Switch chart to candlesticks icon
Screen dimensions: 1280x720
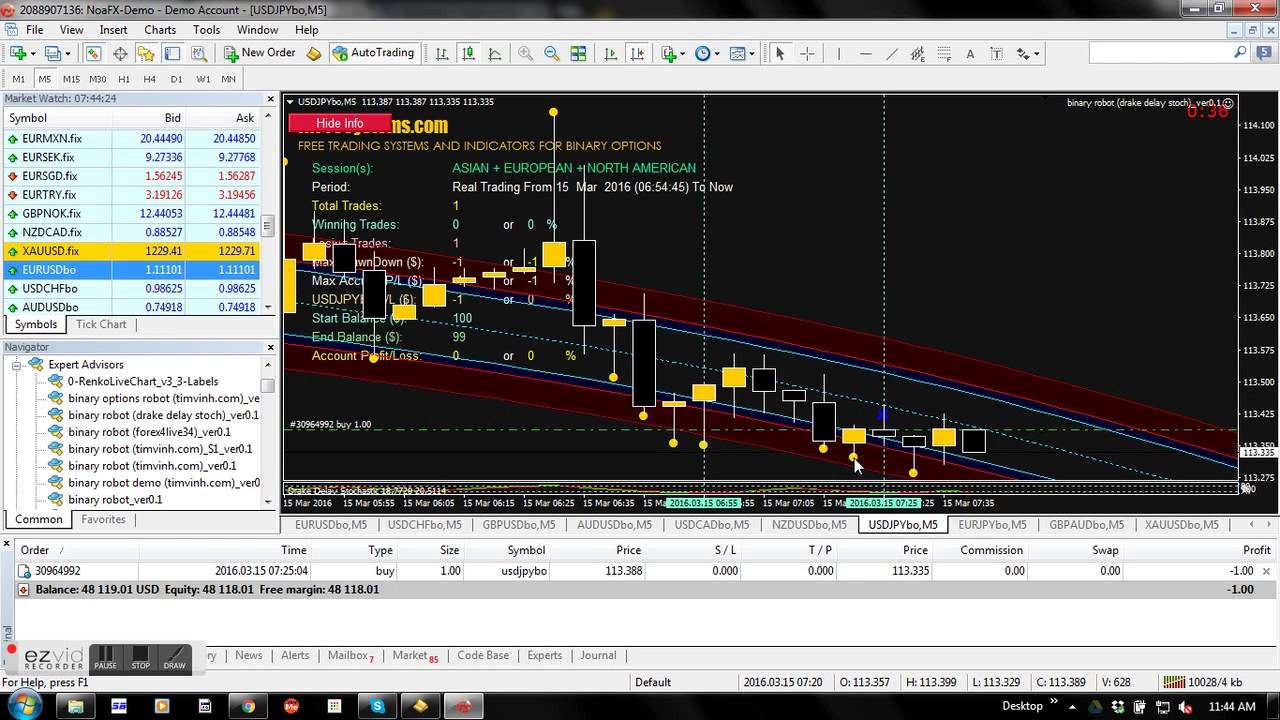click(468, 53)
